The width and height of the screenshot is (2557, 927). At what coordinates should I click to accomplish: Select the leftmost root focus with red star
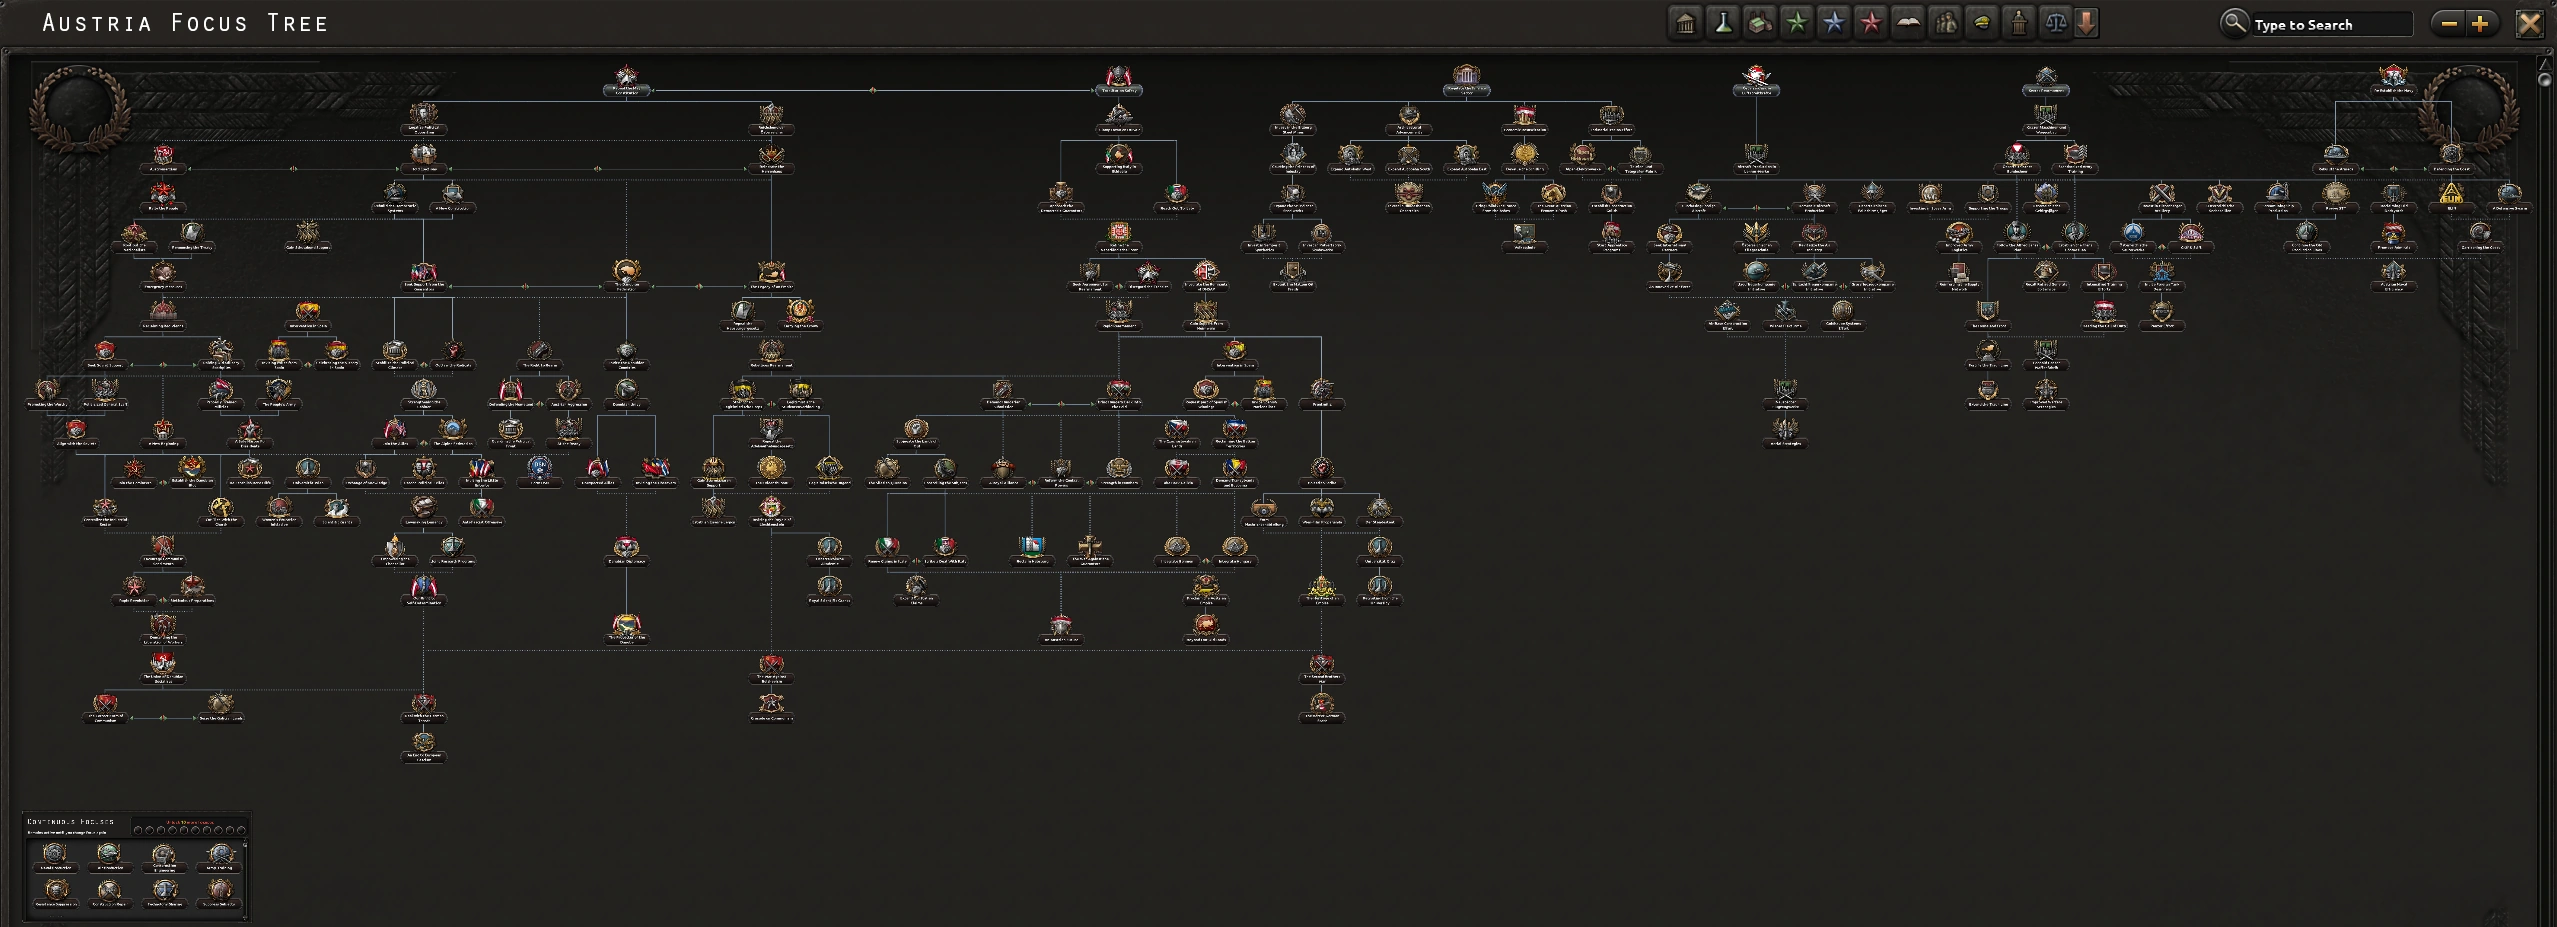[x=627, y=79]
